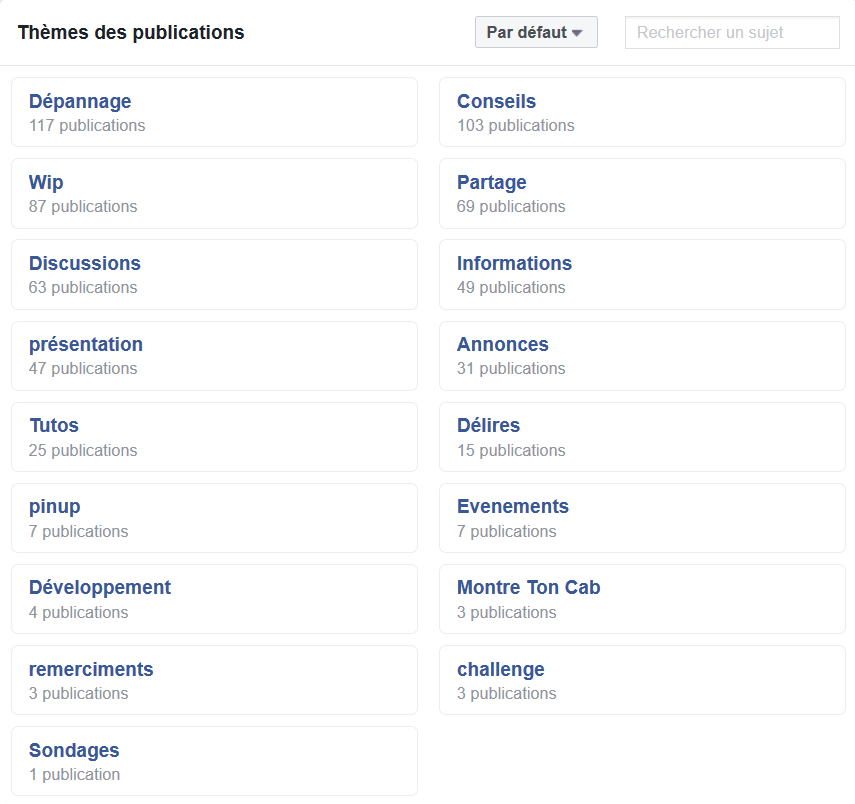
Task: Select the Conseils topic
Action: coord(496,102)
